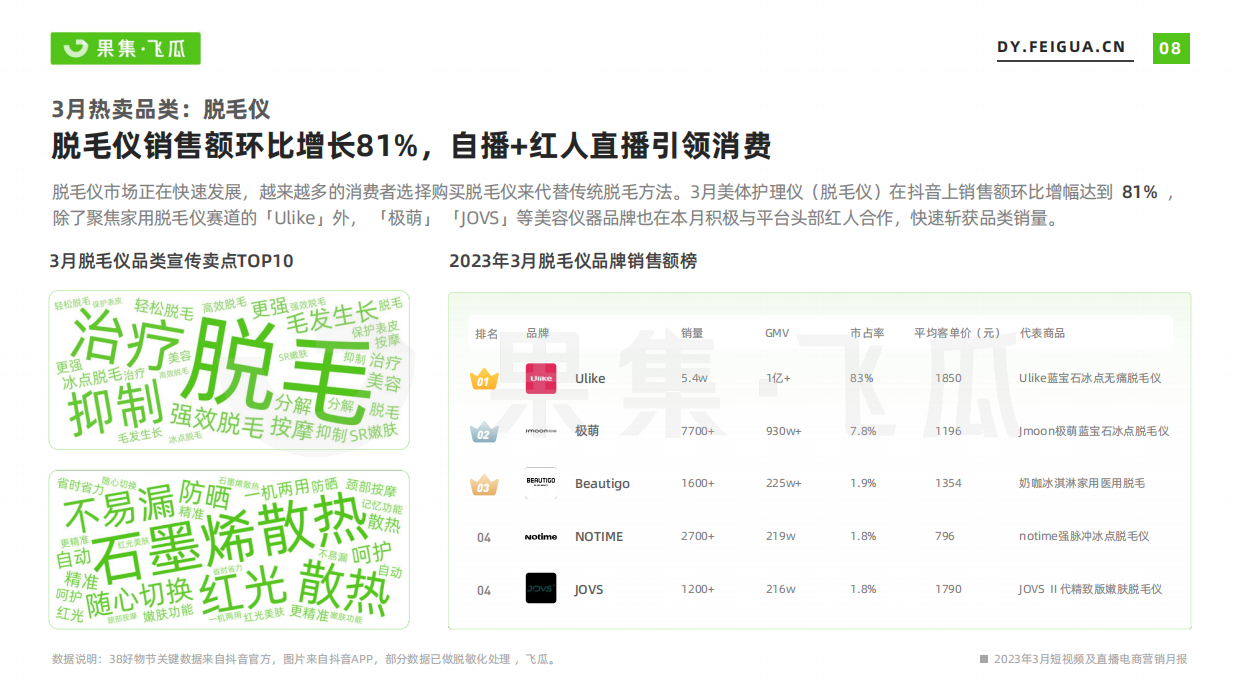Click the 销量 column header
This screenshot has width=1240, height=697.
click(x=692, y=333)
